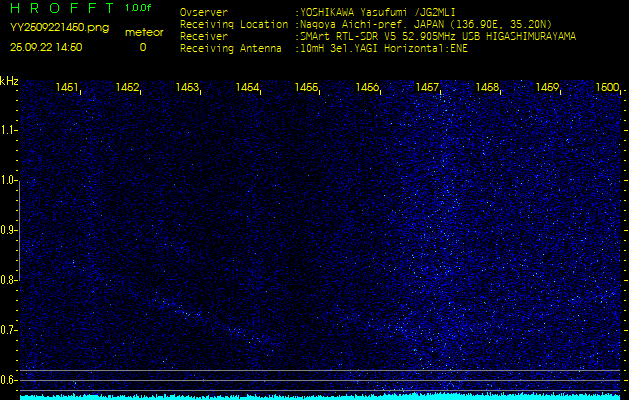This screenshot has width=629, height=400.
Task: Click the timestamp 25.09.22 14:50
Action: [46, 47]
